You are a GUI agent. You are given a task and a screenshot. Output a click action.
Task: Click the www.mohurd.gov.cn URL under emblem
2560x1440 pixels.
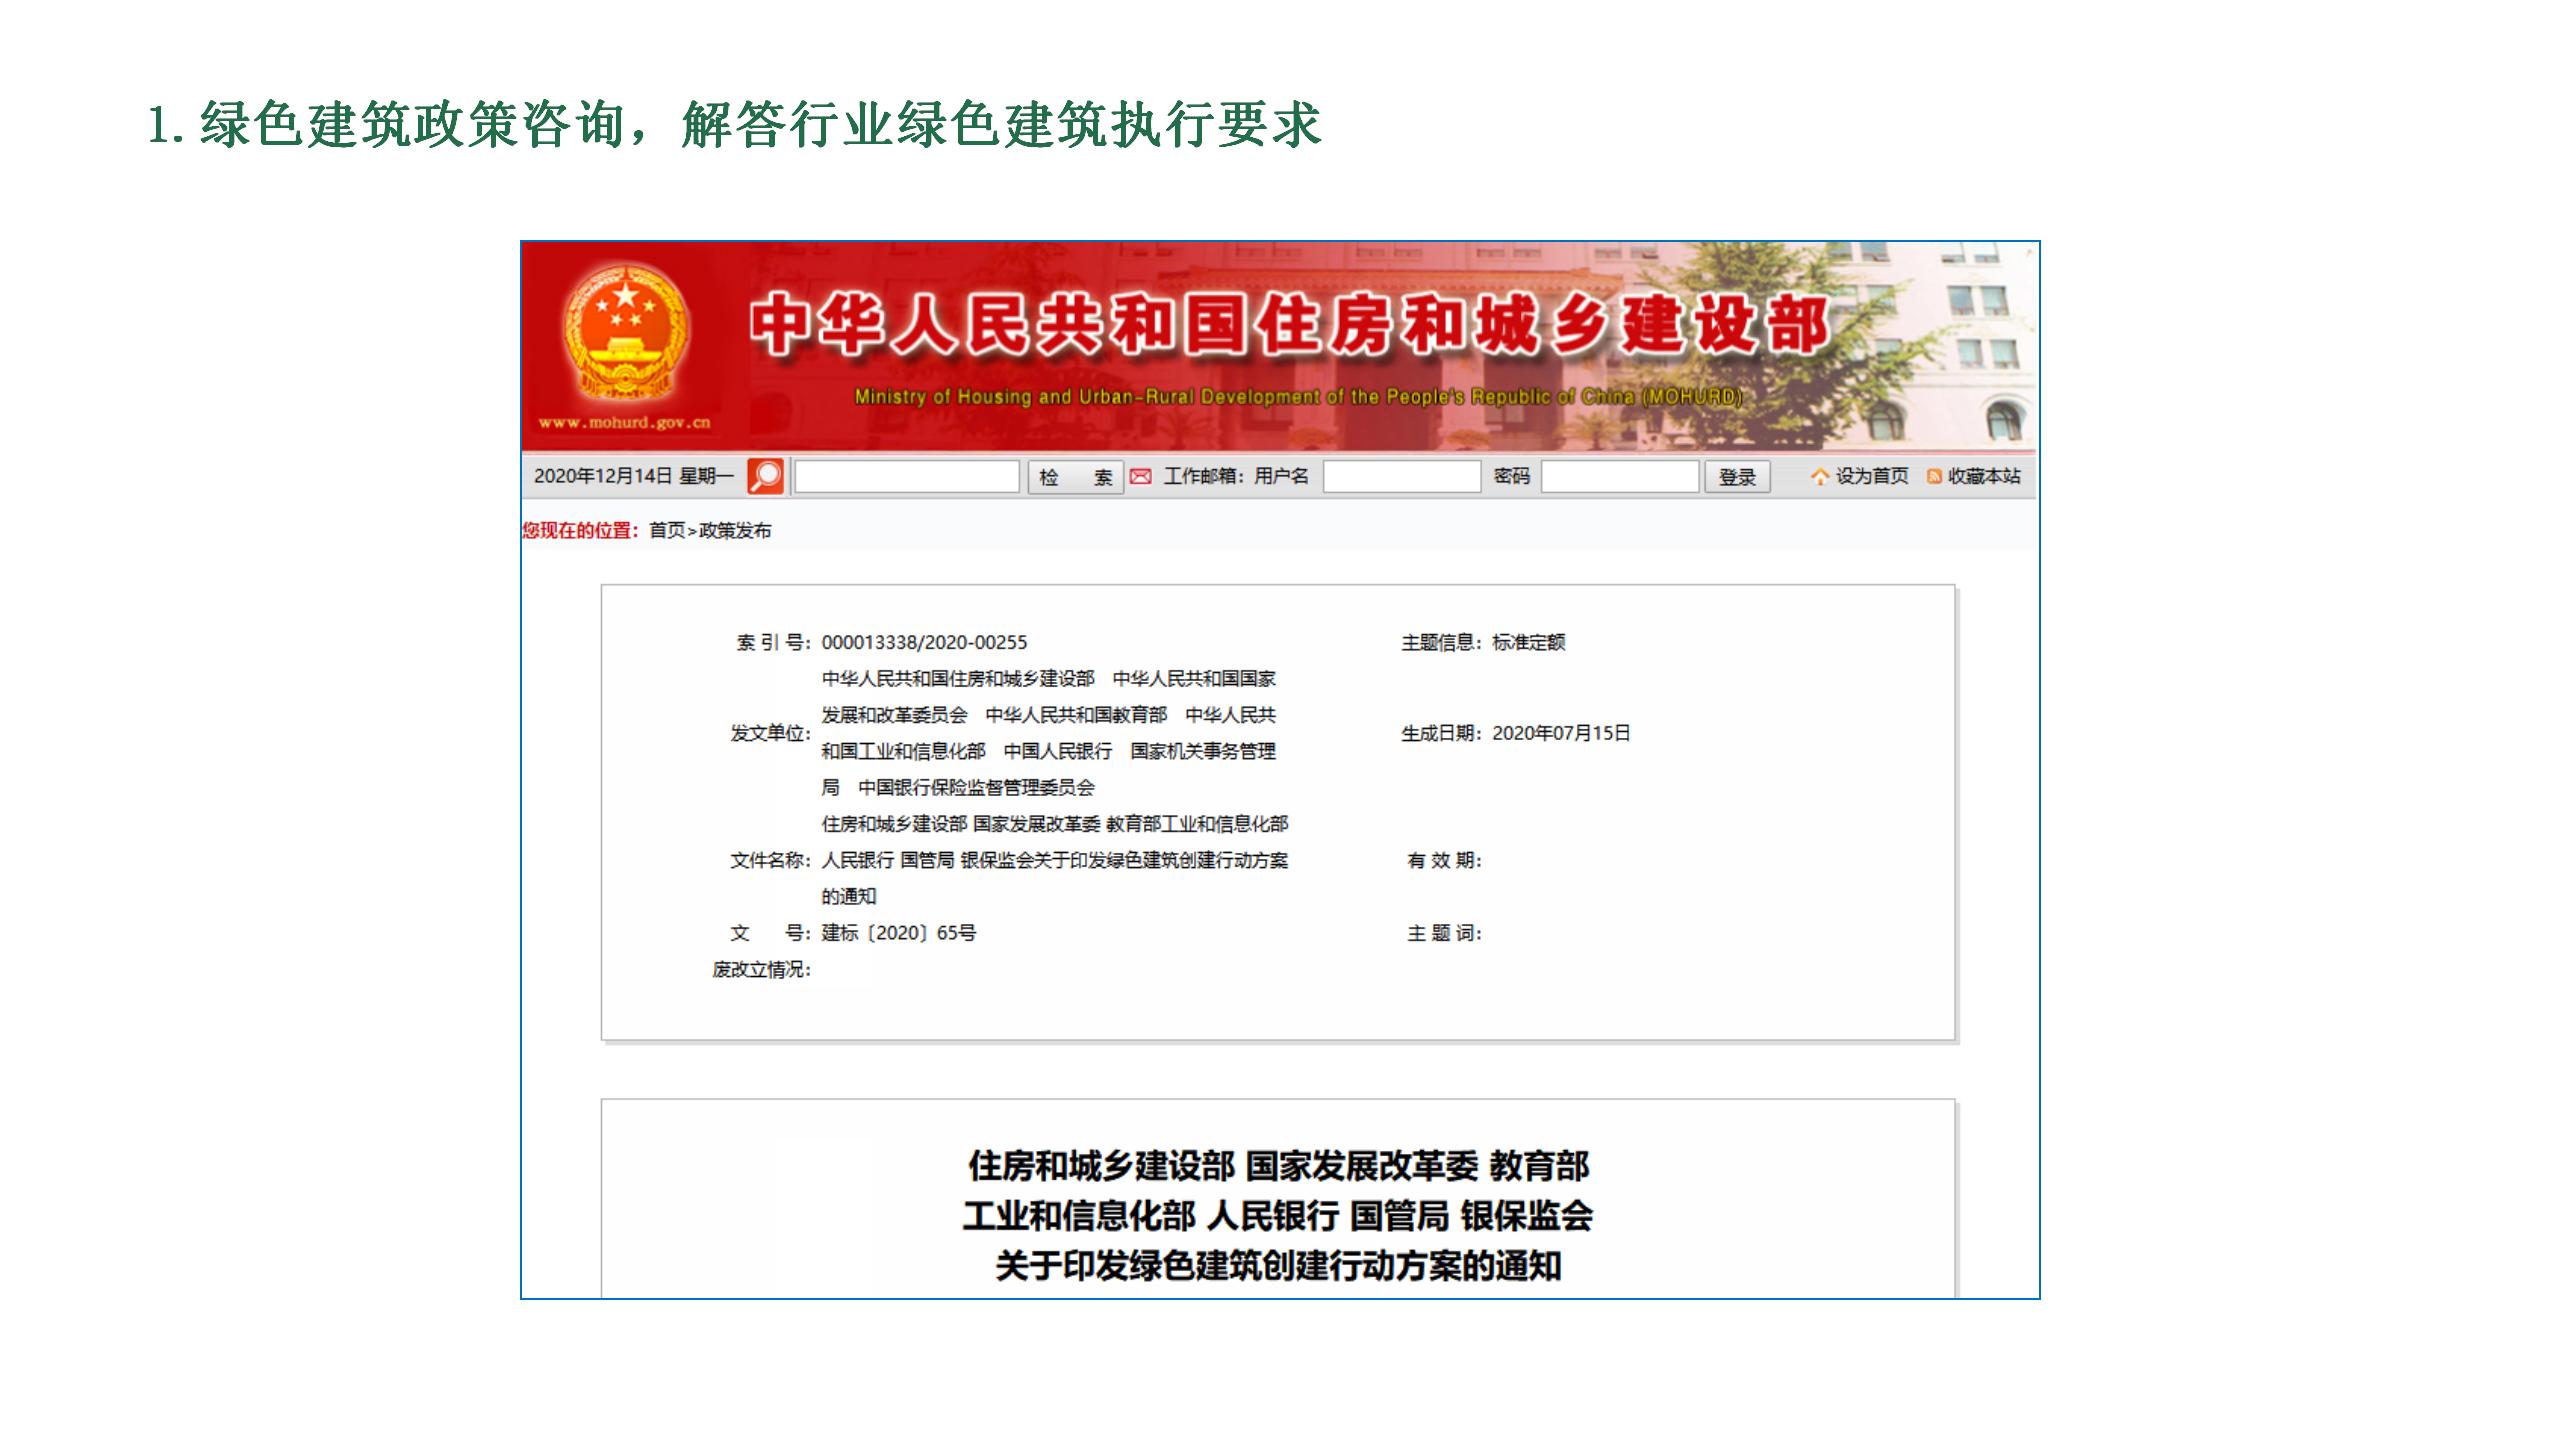[x=625, y=422]
